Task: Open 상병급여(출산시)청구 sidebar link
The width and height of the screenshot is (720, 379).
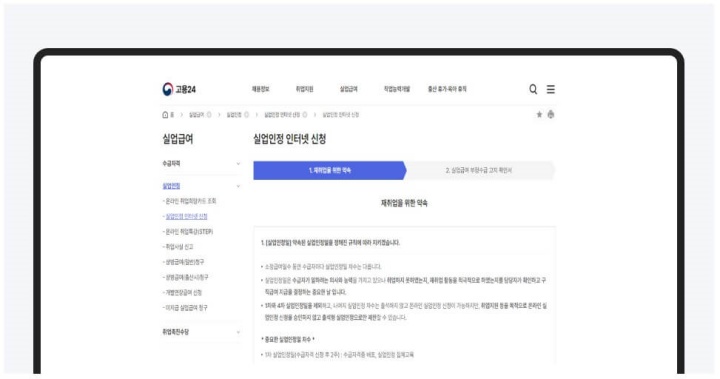Action: coord(186,277)
